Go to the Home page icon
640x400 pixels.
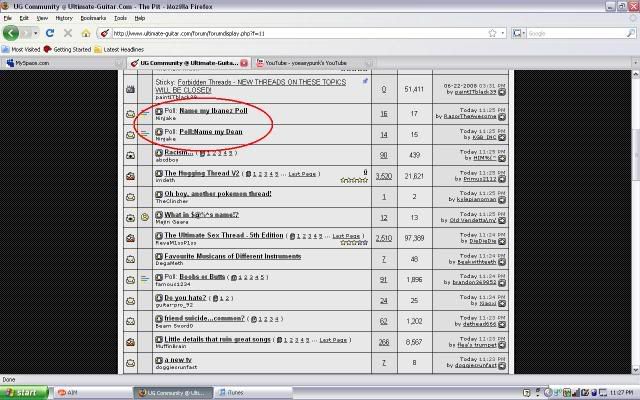86,33
